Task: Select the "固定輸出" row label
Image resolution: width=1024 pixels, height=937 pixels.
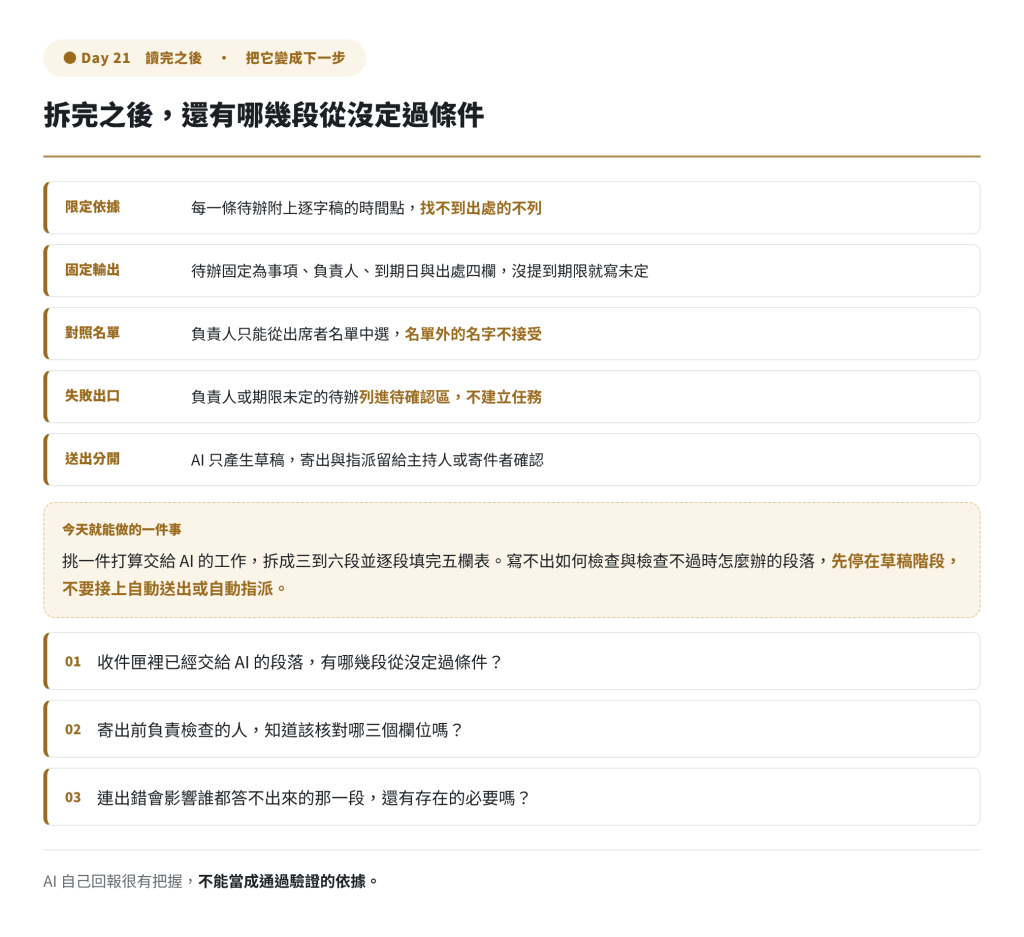Action: click(x=92, y=270)
